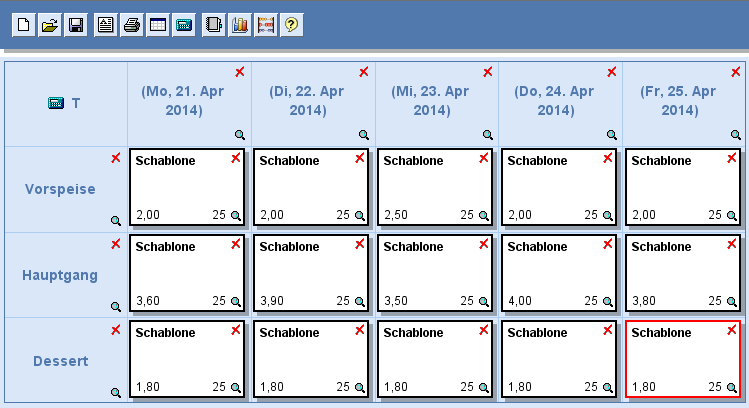Screen dimensions: 749x408
Task: Magnify details of Mo, 21. Apr column
Action: (x=240, y=135)
